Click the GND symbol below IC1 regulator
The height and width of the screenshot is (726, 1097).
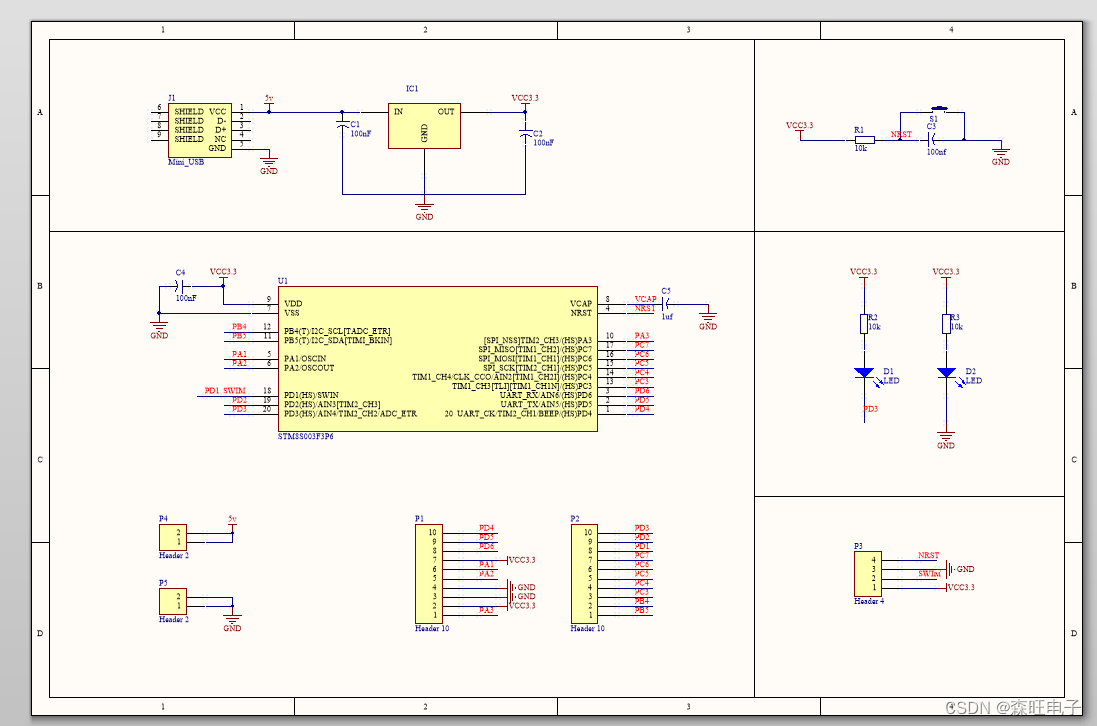click(424, 211)
